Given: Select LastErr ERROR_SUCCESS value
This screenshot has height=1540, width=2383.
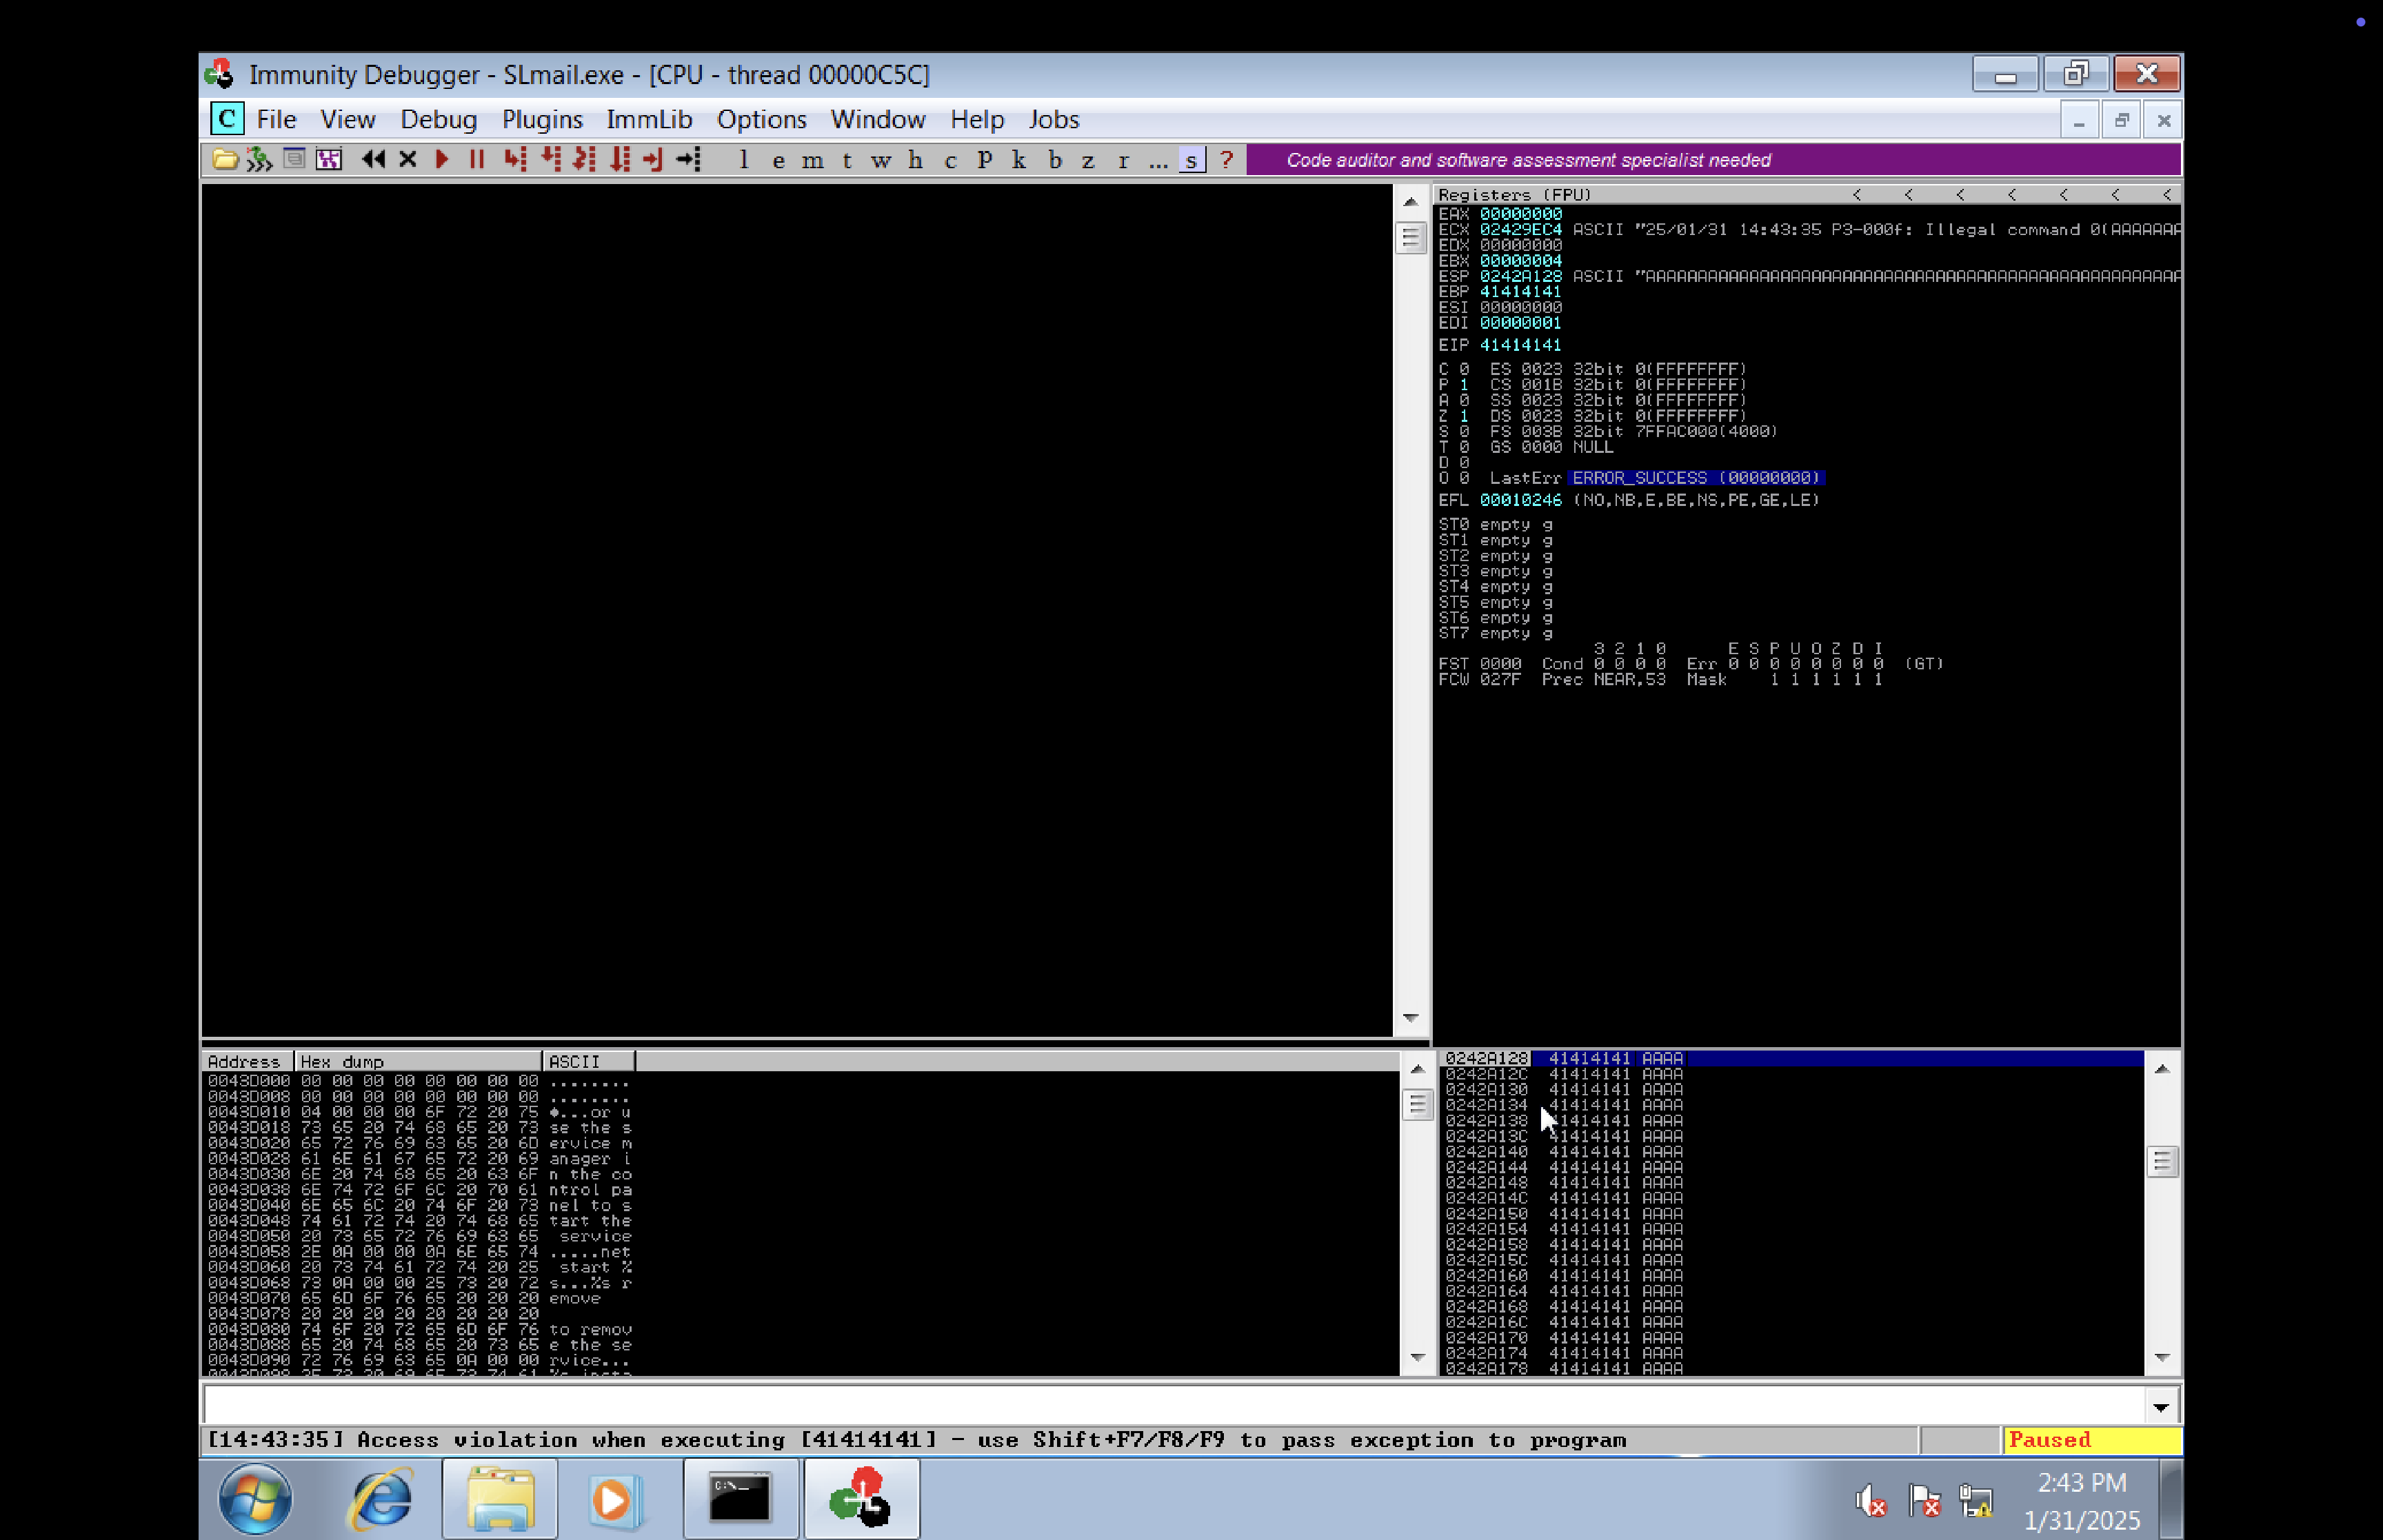Looking at the screenshot, I should [1696, 478].
